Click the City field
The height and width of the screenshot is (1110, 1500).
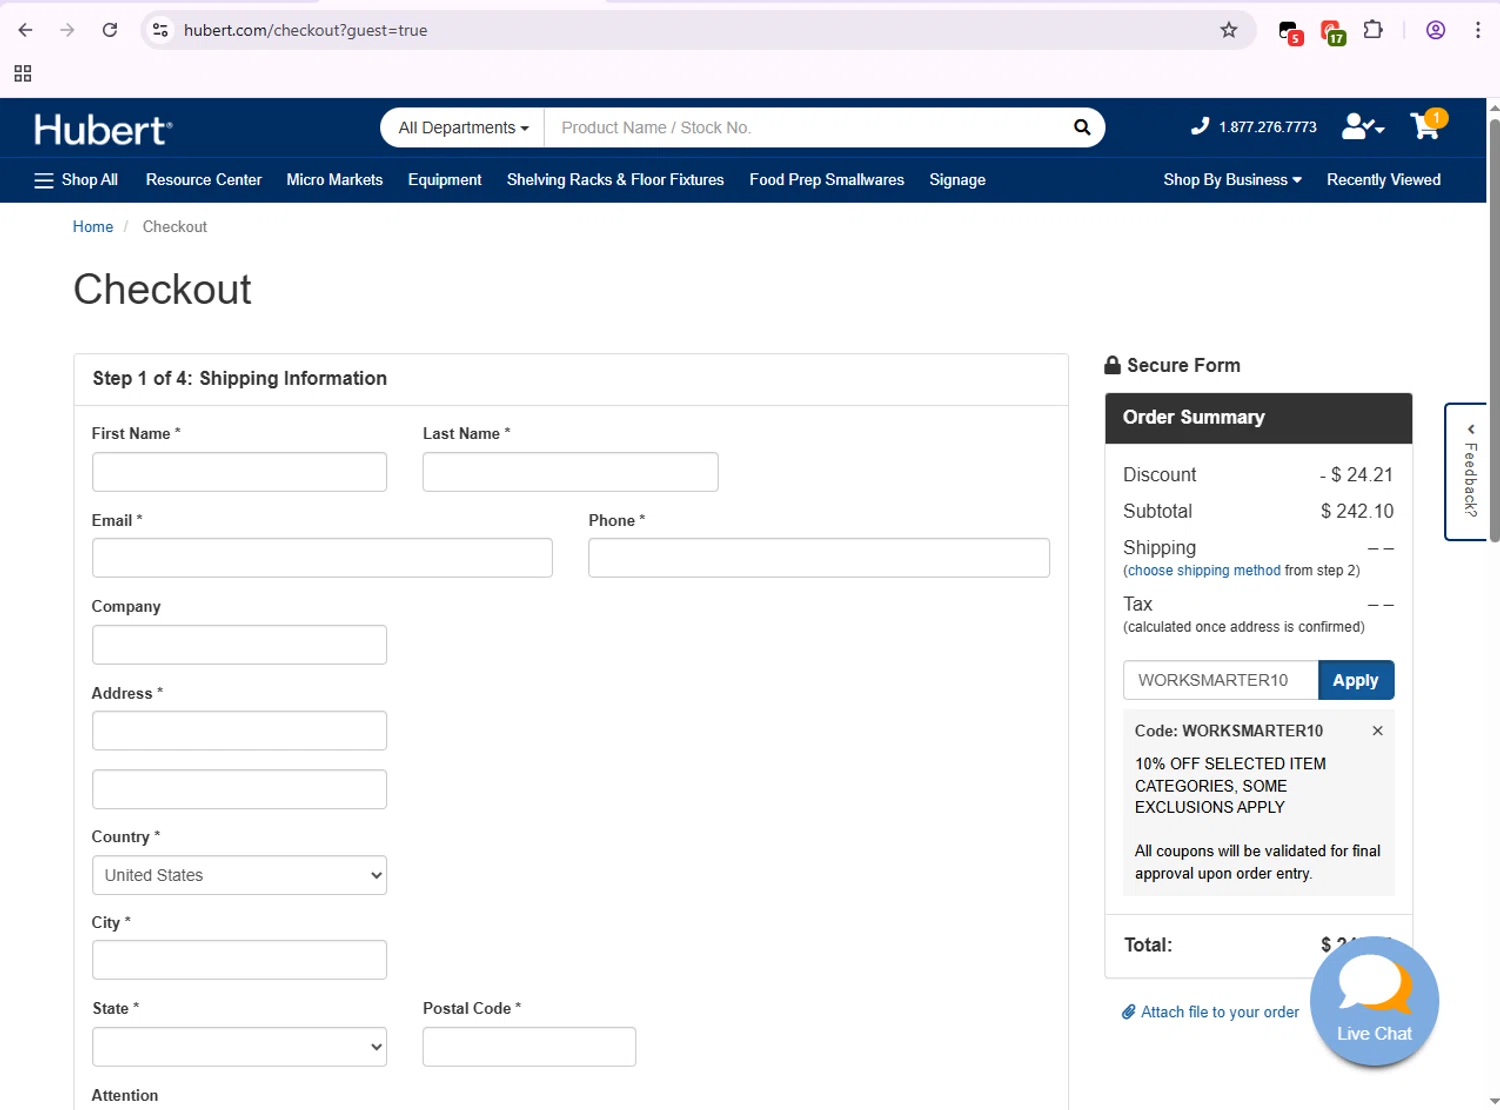[x=239, y=960]
